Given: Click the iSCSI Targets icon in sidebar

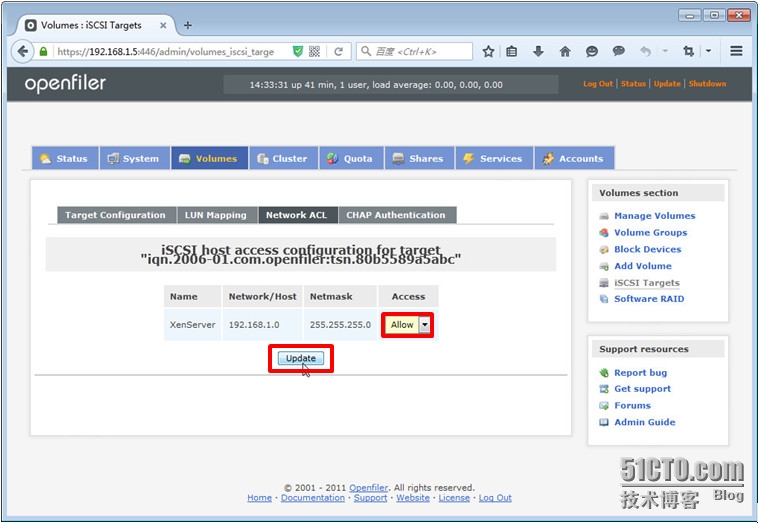Looking at the screenshot, I should click(x=604, y=283).
